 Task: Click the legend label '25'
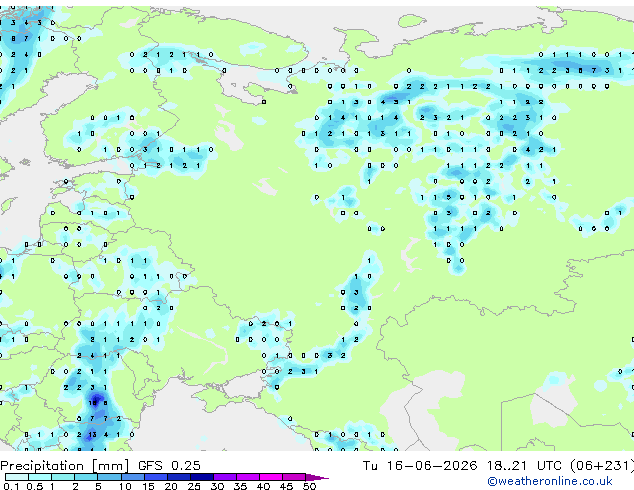click(x=194, y=486)
